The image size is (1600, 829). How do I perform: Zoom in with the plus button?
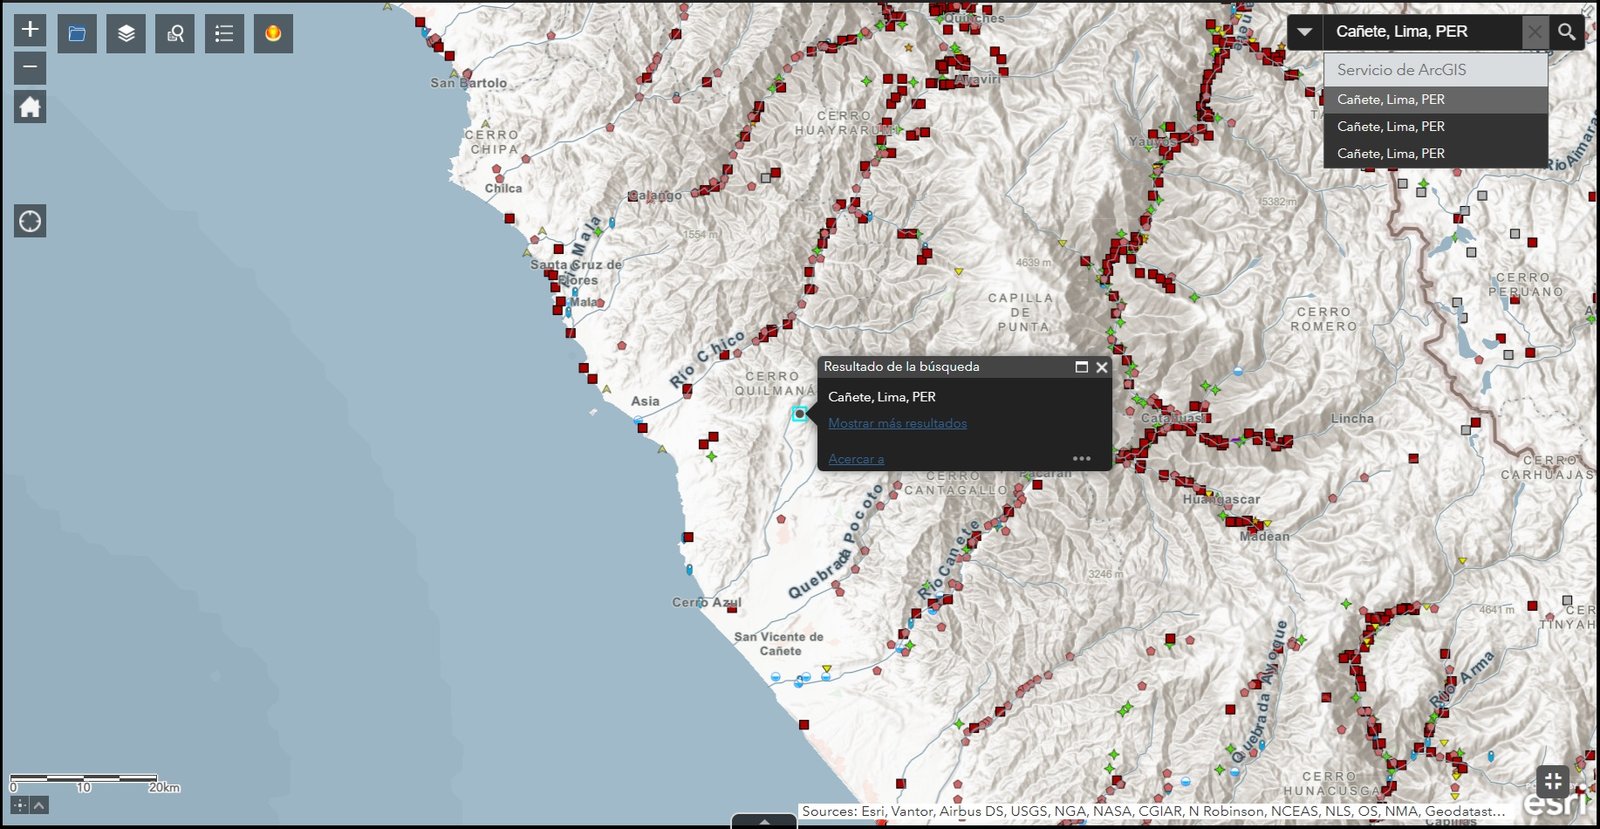[x=30, y=30]
